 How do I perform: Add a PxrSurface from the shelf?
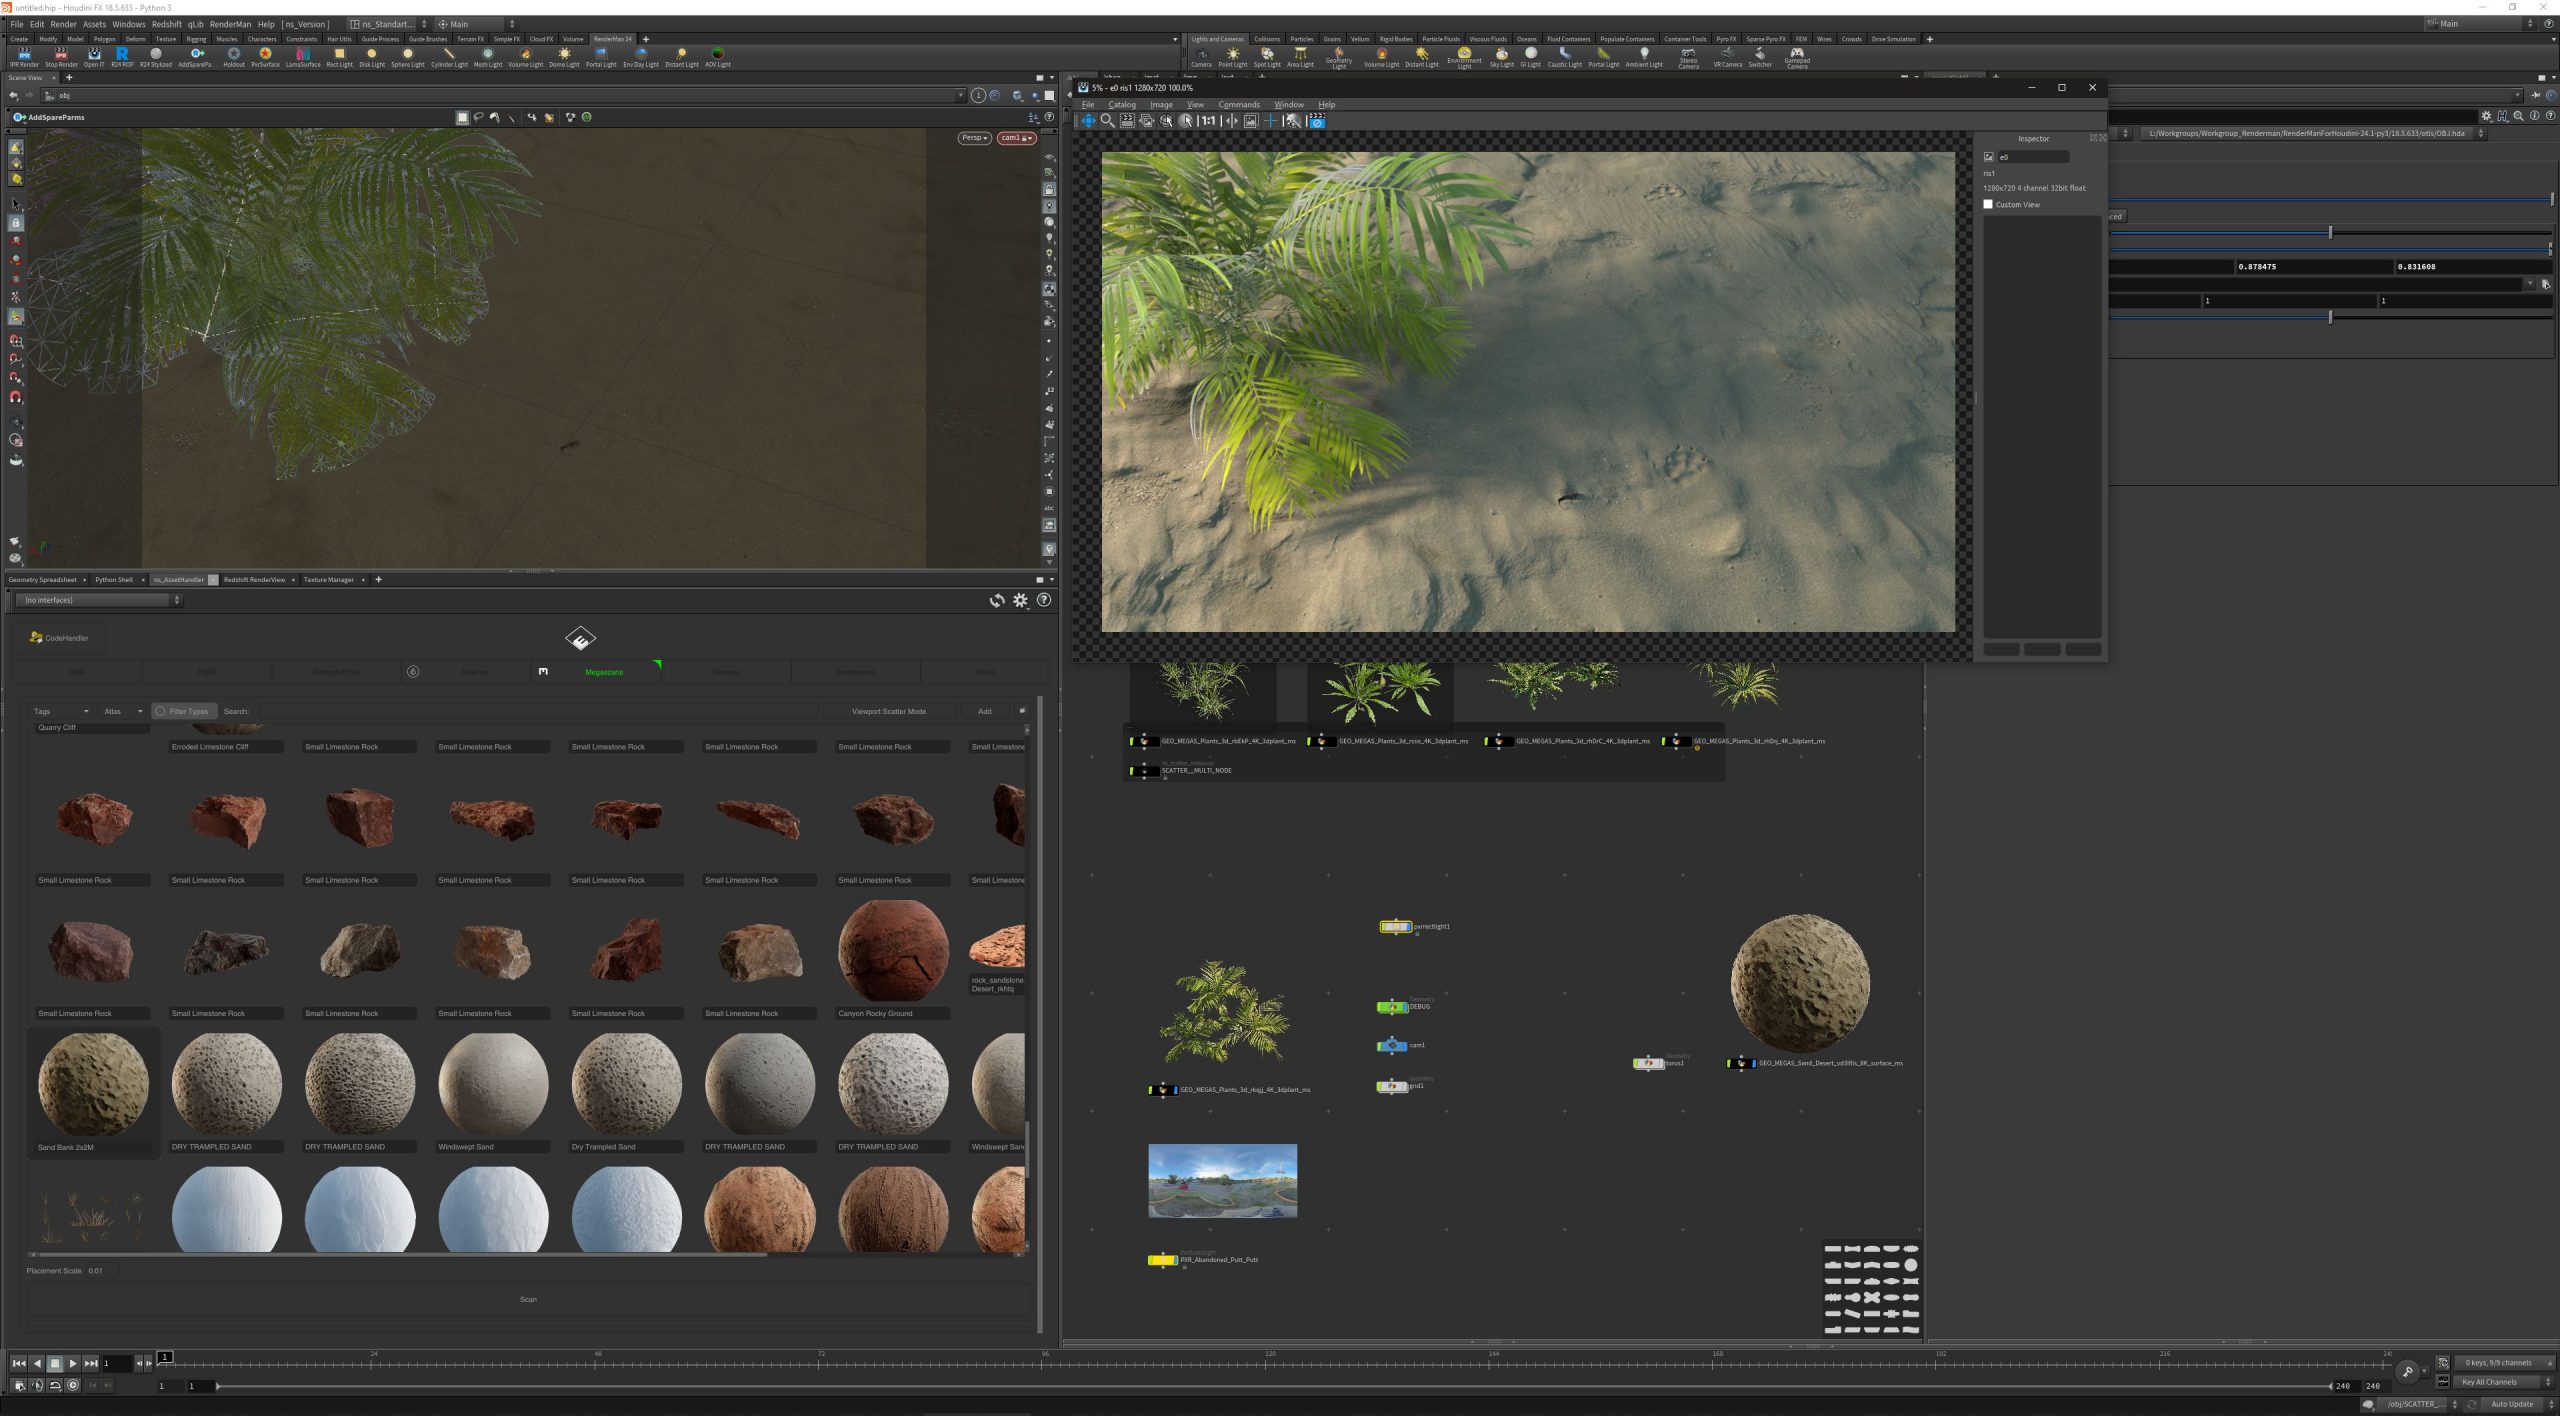pyautogui.click(x=265, y=55)
